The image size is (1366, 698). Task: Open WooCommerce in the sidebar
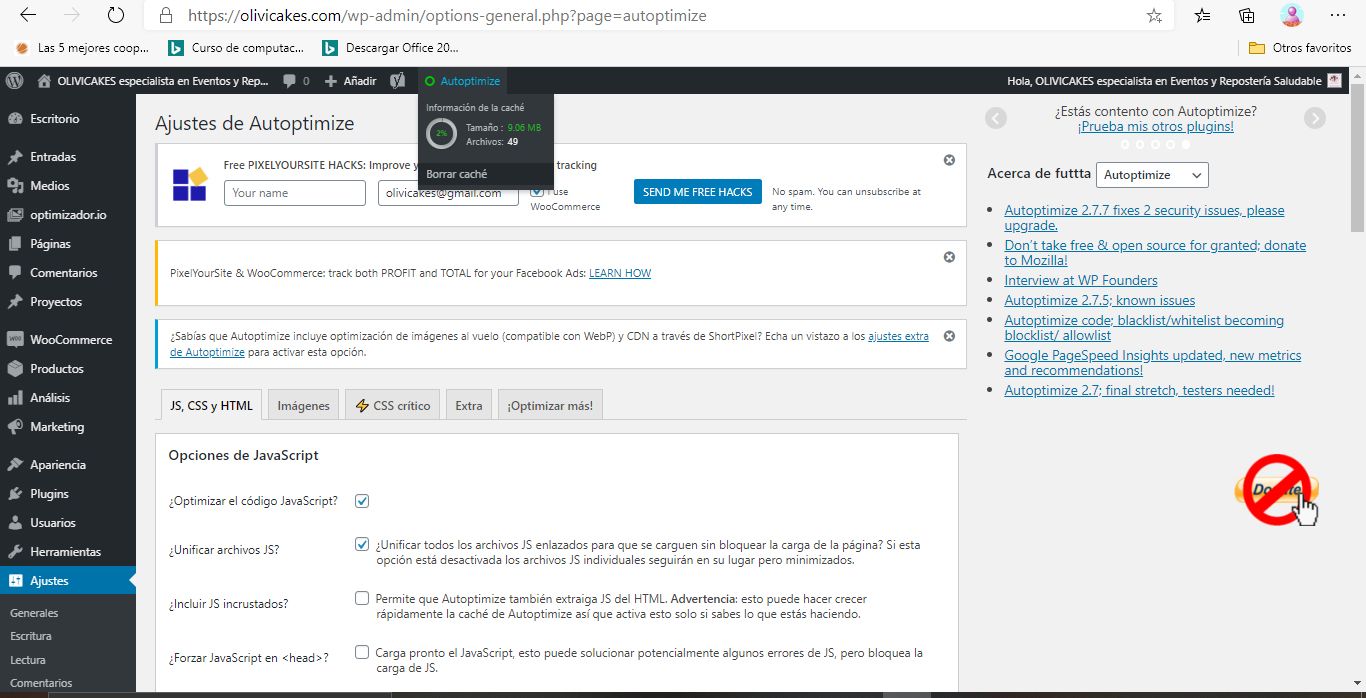68,340
